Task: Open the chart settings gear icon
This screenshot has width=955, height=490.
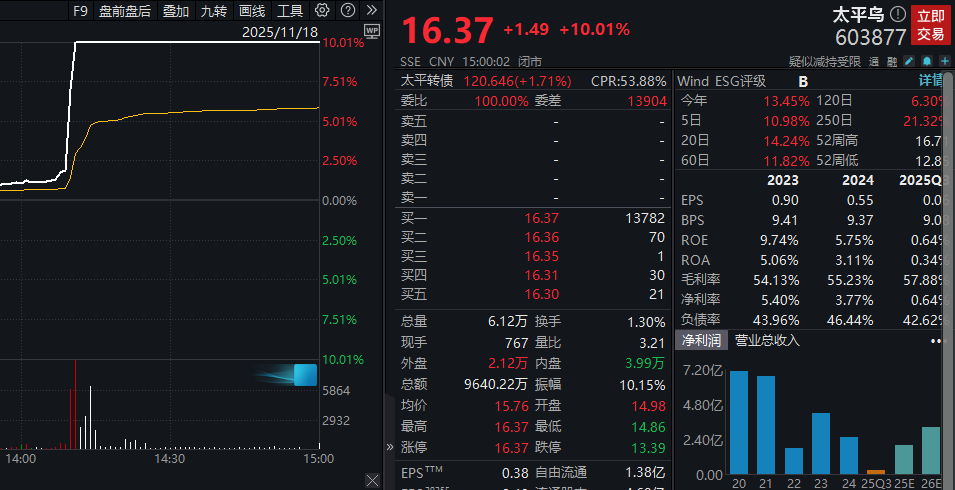Action: tap(322, 10)
